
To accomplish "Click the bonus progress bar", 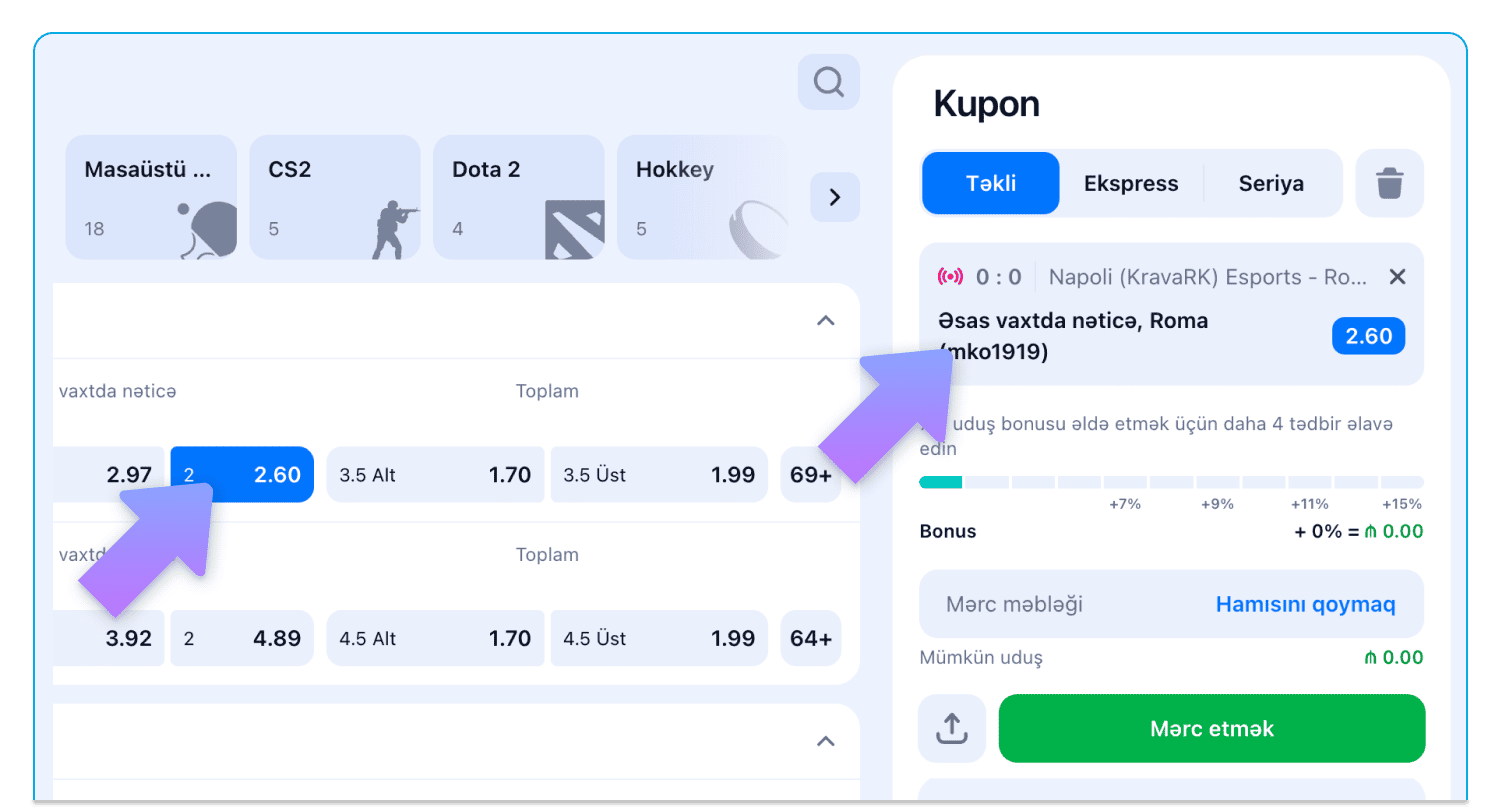I will (1170, 482).
